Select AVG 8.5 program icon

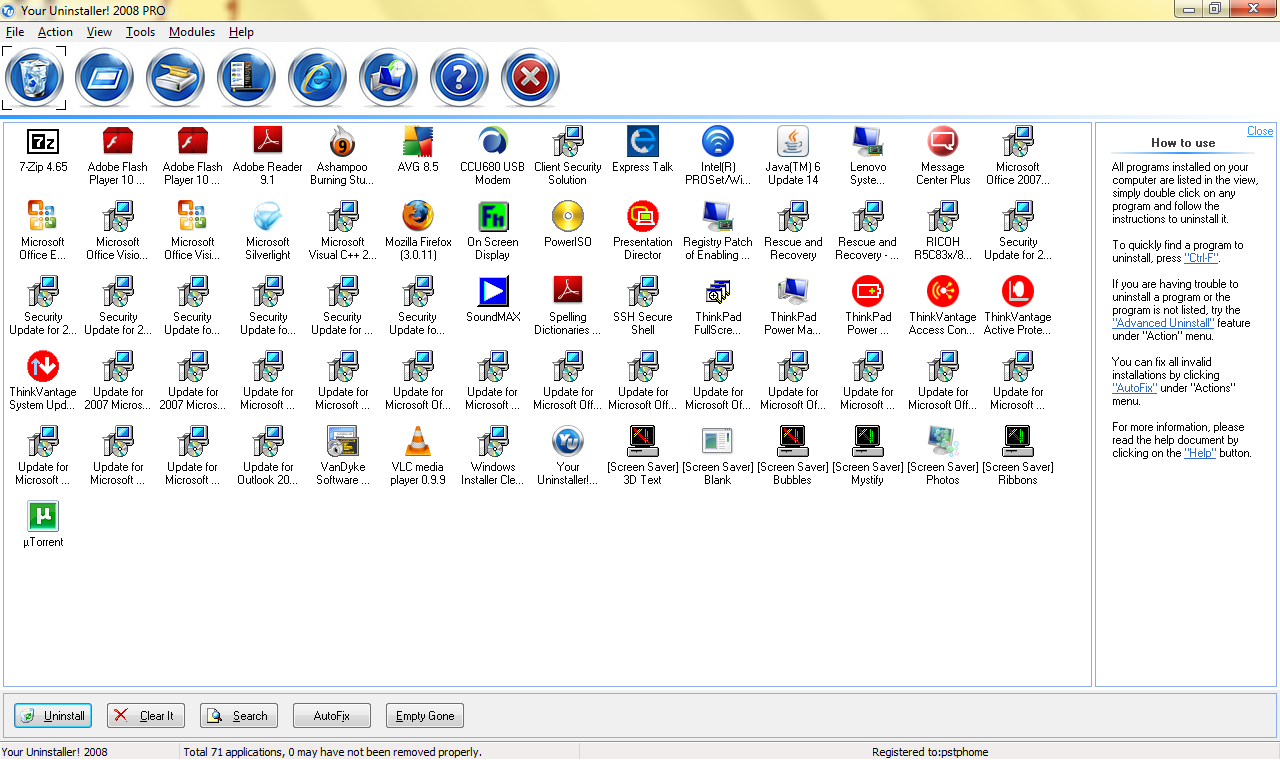coord(418,141)
